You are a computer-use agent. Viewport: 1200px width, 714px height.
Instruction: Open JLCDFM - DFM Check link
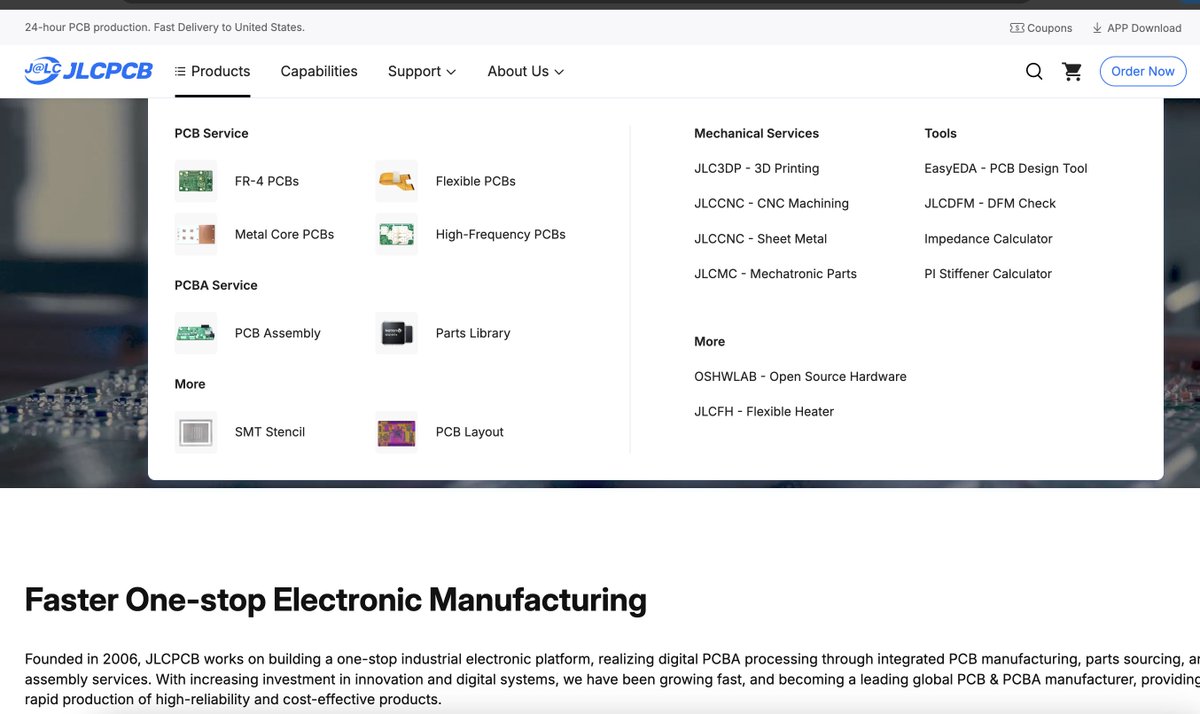pyautogui.click(x=990, y=203)
